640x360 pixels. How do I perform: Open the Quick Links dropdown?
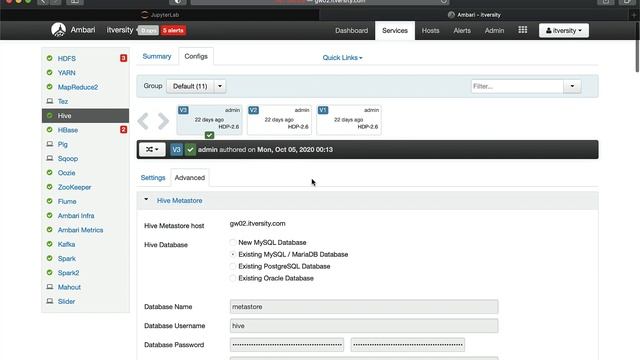click(x=342, y=58)
